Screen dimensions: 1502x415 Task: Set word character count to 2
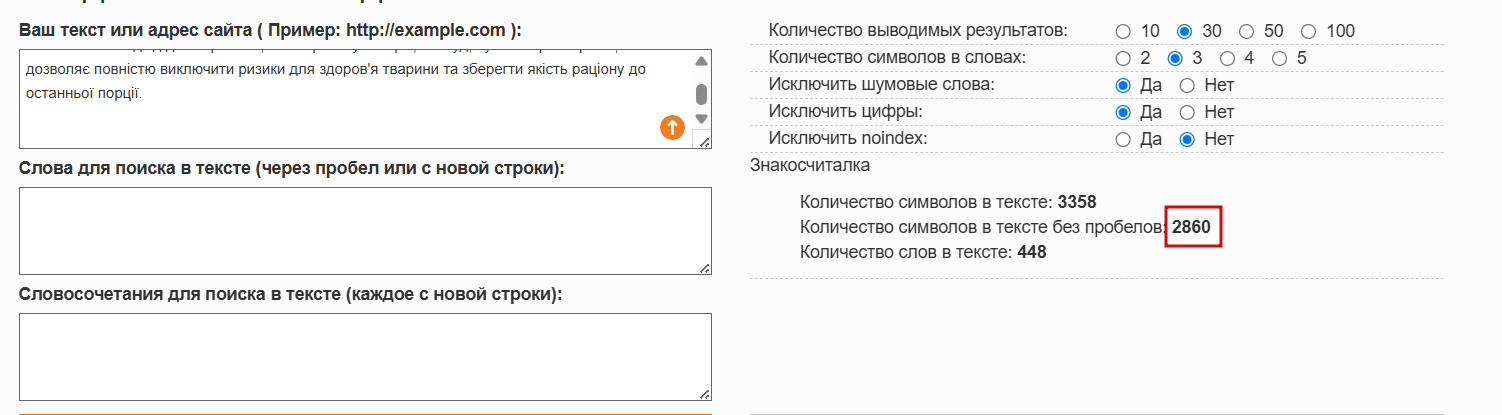(x=1123, y=58)
